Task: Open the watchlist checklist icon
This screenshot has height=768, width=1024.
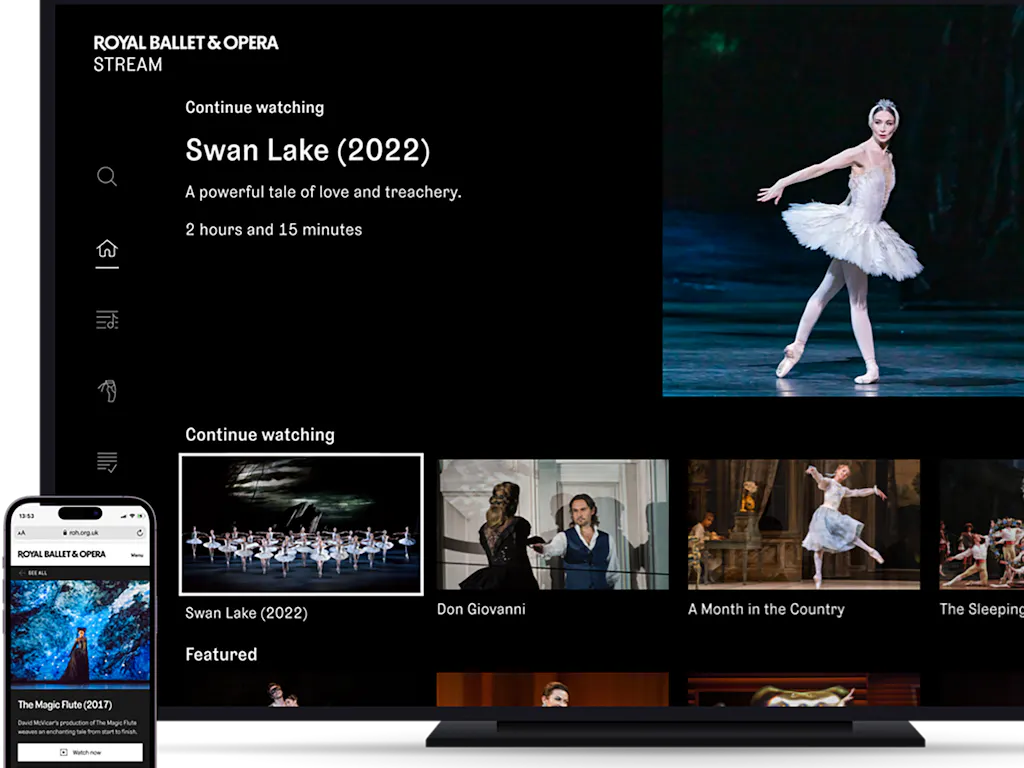Action: [x=107, y=462]
